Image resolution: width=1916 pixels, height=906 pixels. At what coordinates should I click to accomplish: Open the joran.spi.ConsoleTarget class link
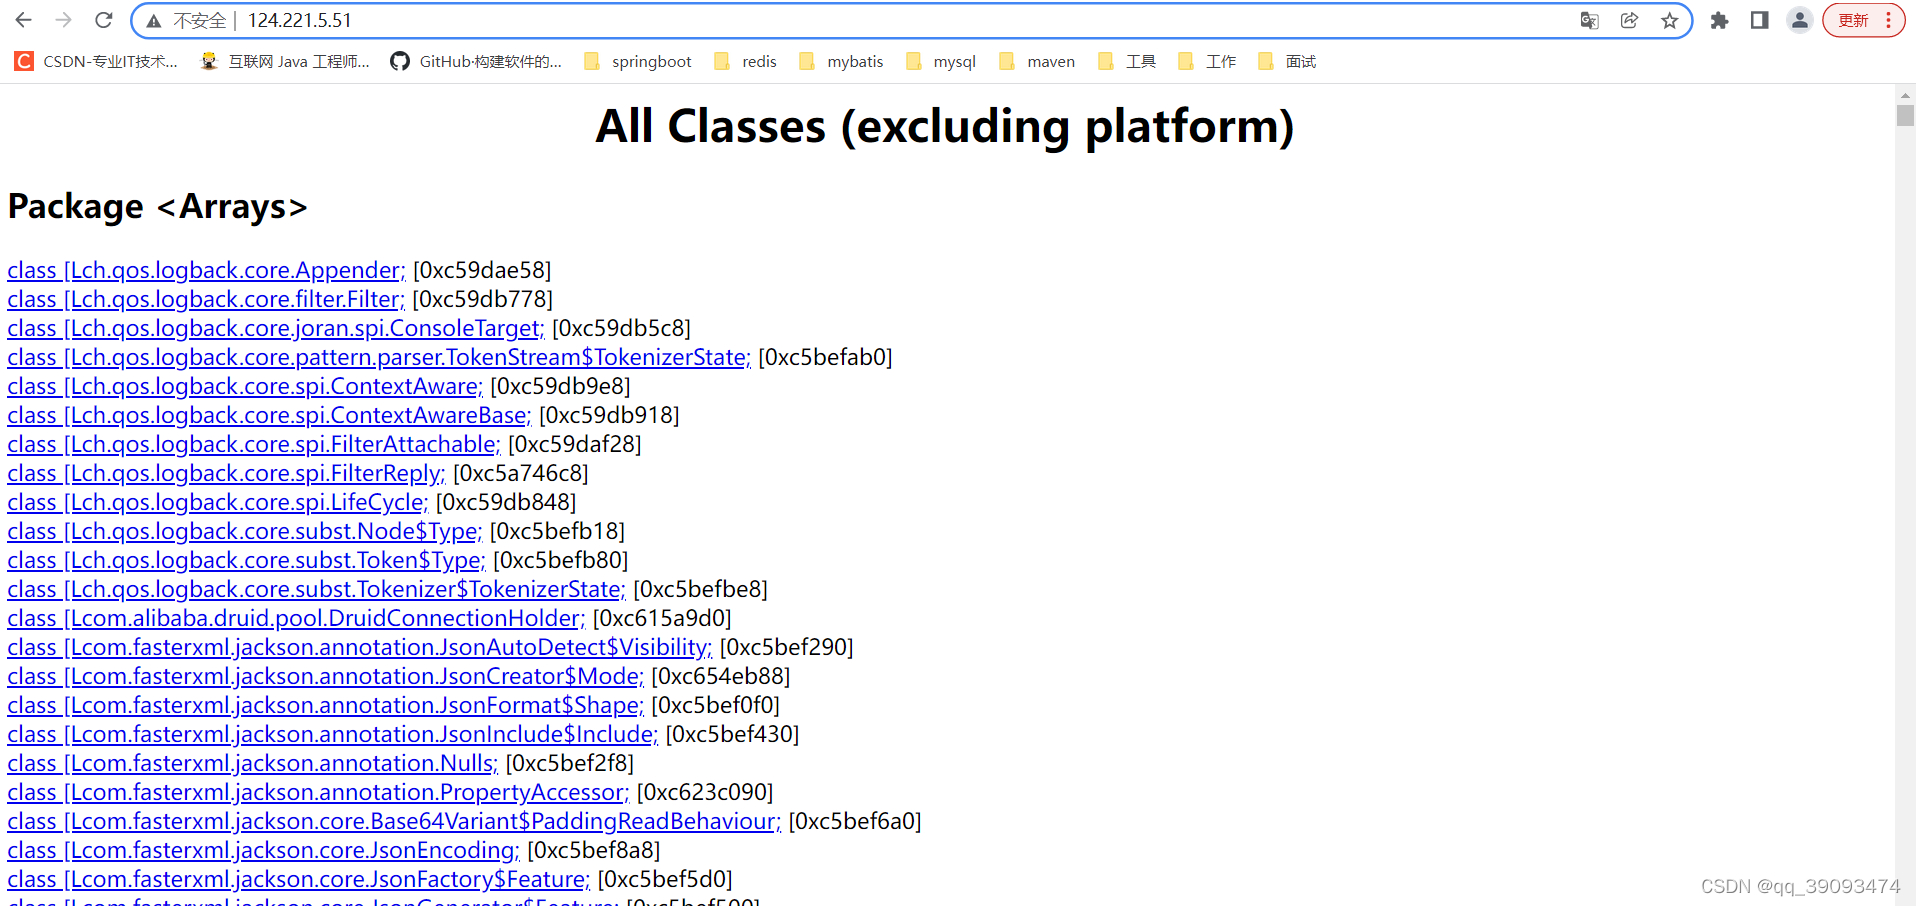click(x=276, y=328)
